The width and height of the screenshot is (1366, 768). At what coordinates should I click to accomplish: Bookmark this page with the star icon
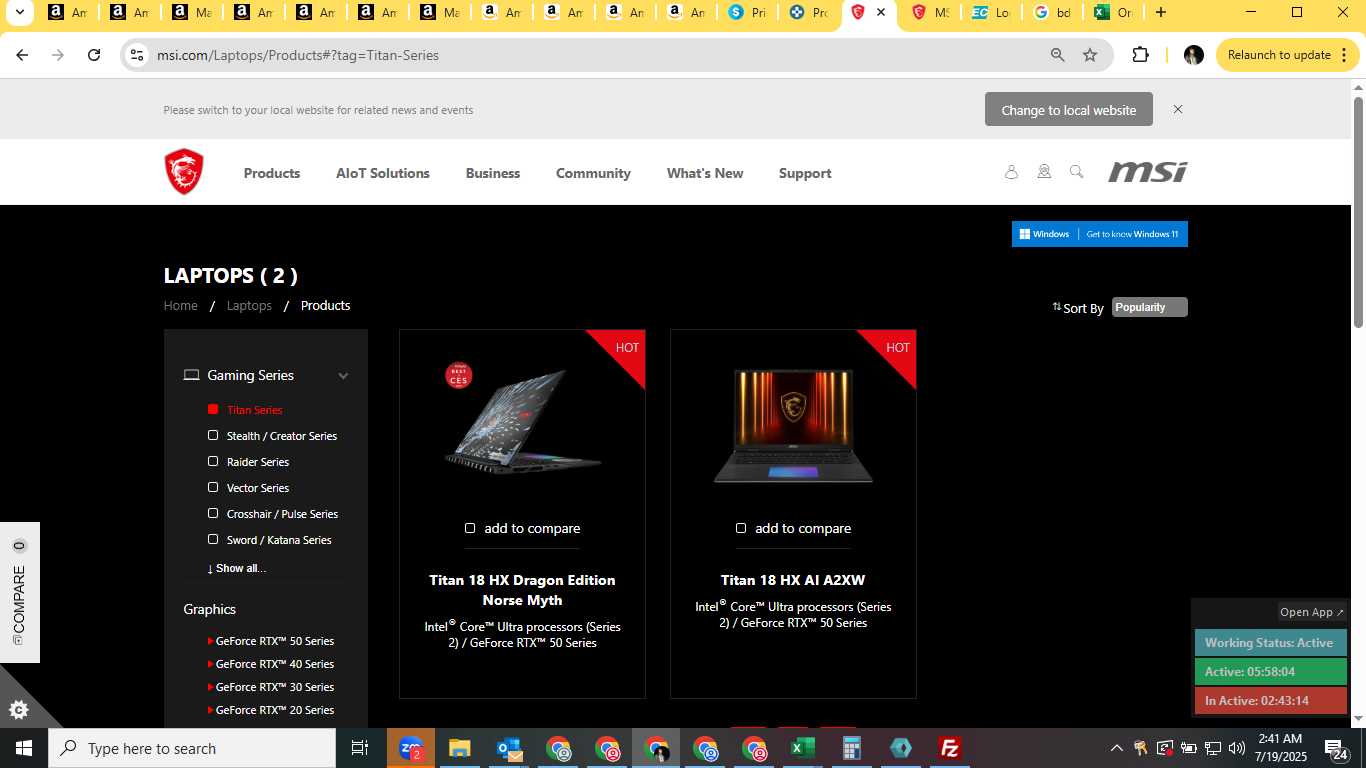[x=1090, y=55]
